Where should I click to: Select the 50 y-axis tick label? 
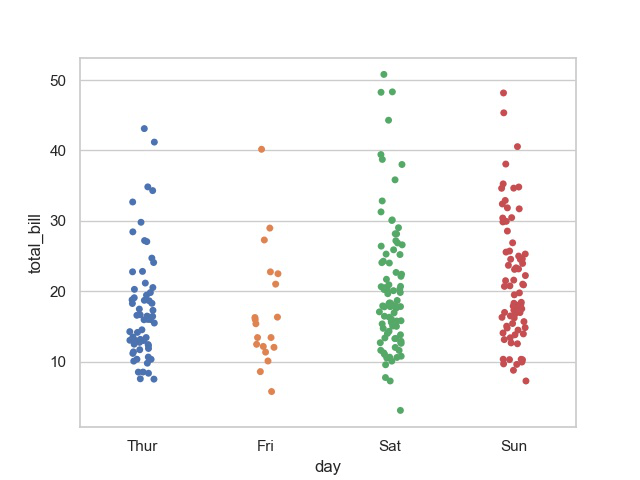pyautogui.click(x=60, y=80)
